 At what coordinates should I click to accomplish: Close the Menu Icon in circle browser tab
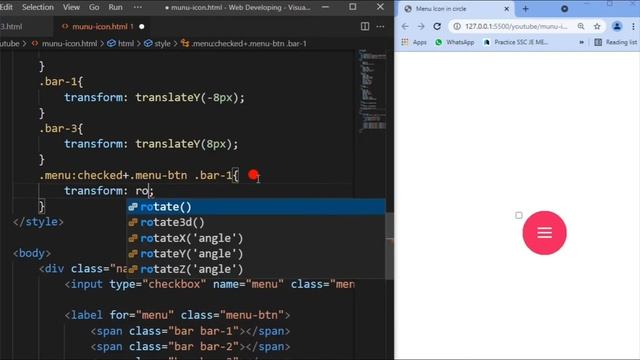[x=507, y=9]
